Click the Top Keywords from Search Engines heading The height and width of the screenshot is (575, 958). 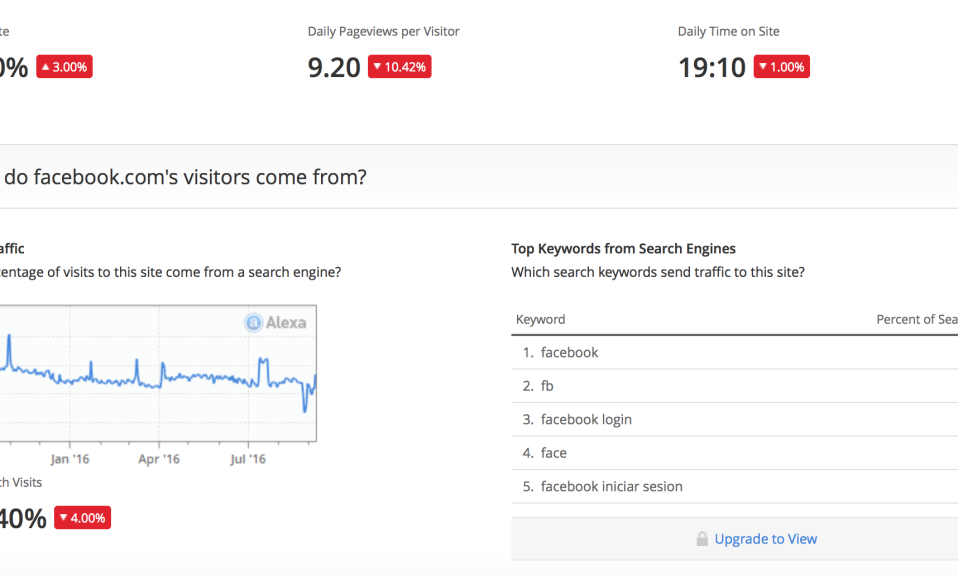[623, 249]
